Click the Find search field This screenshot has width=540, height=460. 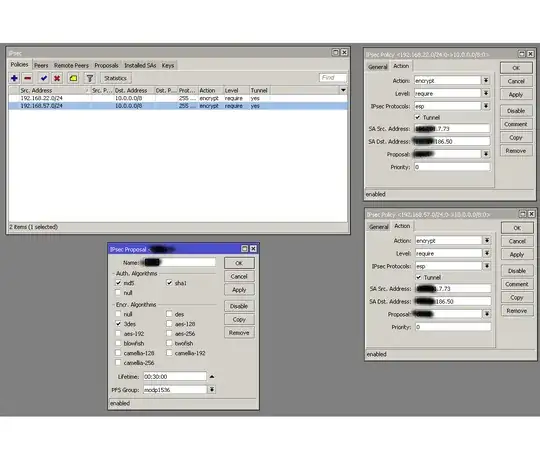click(333, 78)
